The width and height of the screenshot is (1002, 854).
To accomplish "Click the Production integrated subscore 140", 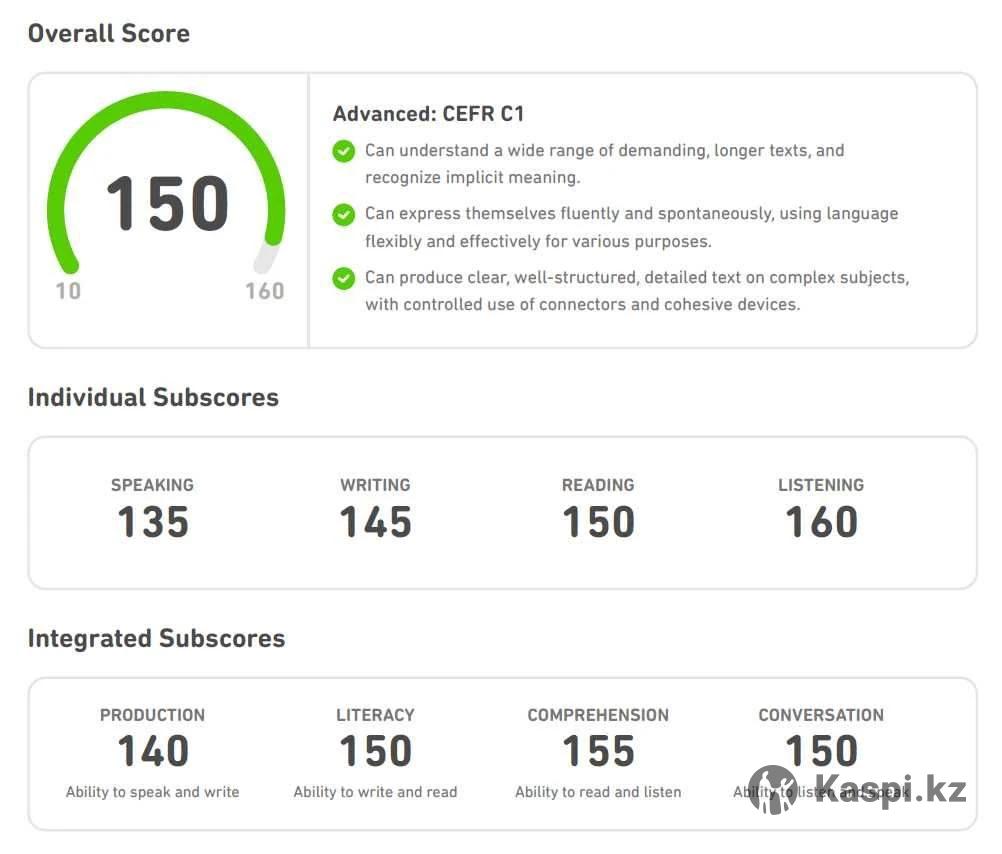I will (x=152, y=751).
